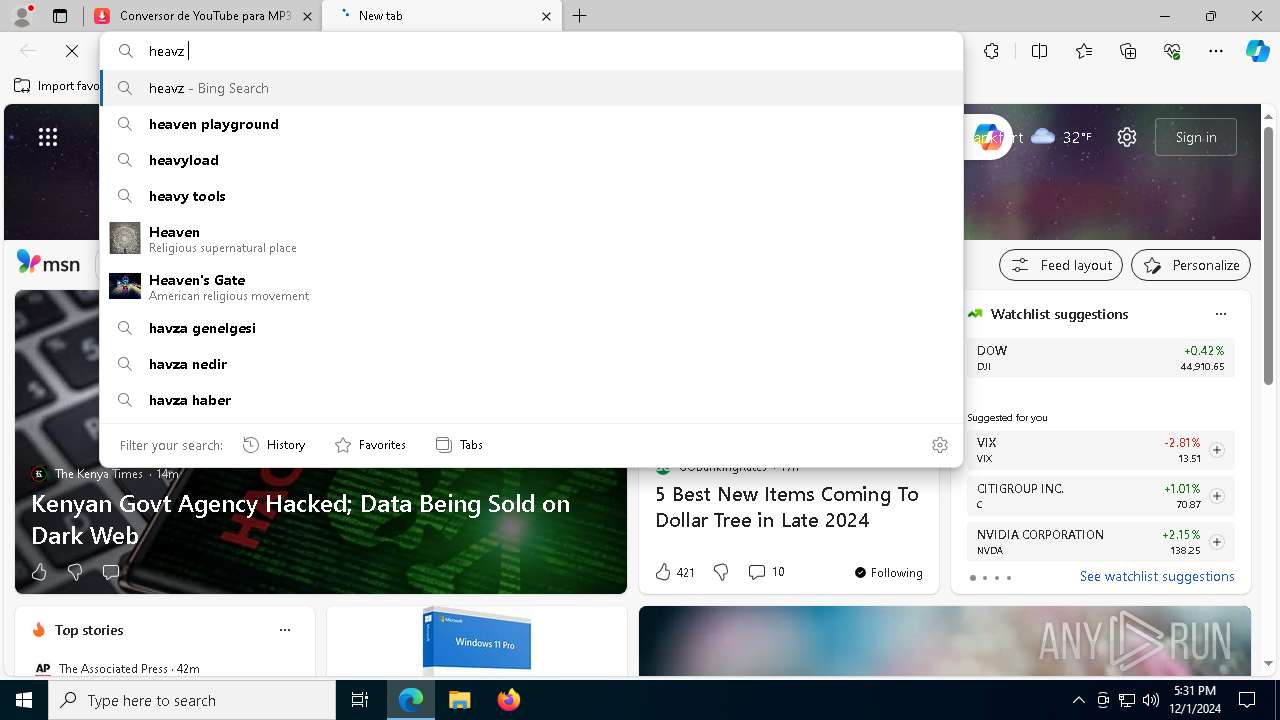Open the Copilot sidebar icon
Viewport: 1280px width, 720px height.
[x=1257, y=51]
